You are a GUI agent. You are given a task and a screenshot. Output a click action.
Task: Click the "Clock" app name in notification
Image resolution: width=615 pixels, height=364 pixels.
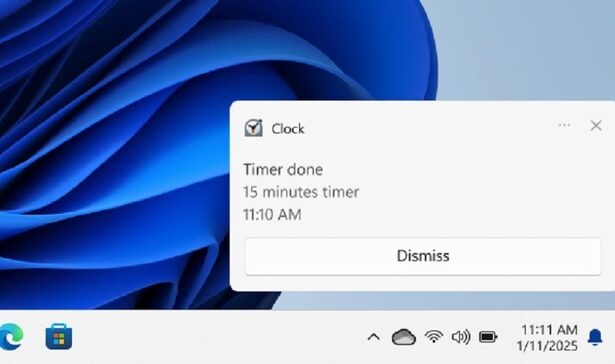point(287,129)
